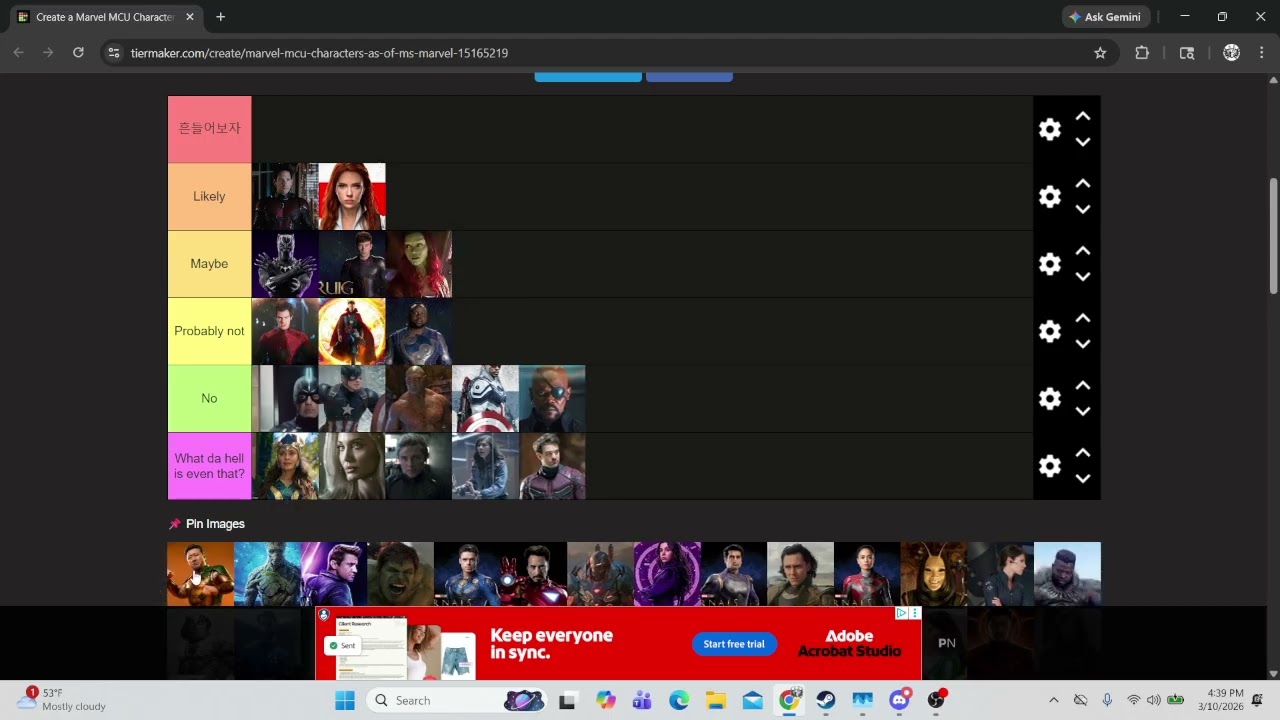
Task: Select Black Widow image in Likely tier
Action: tap(352, 197)
